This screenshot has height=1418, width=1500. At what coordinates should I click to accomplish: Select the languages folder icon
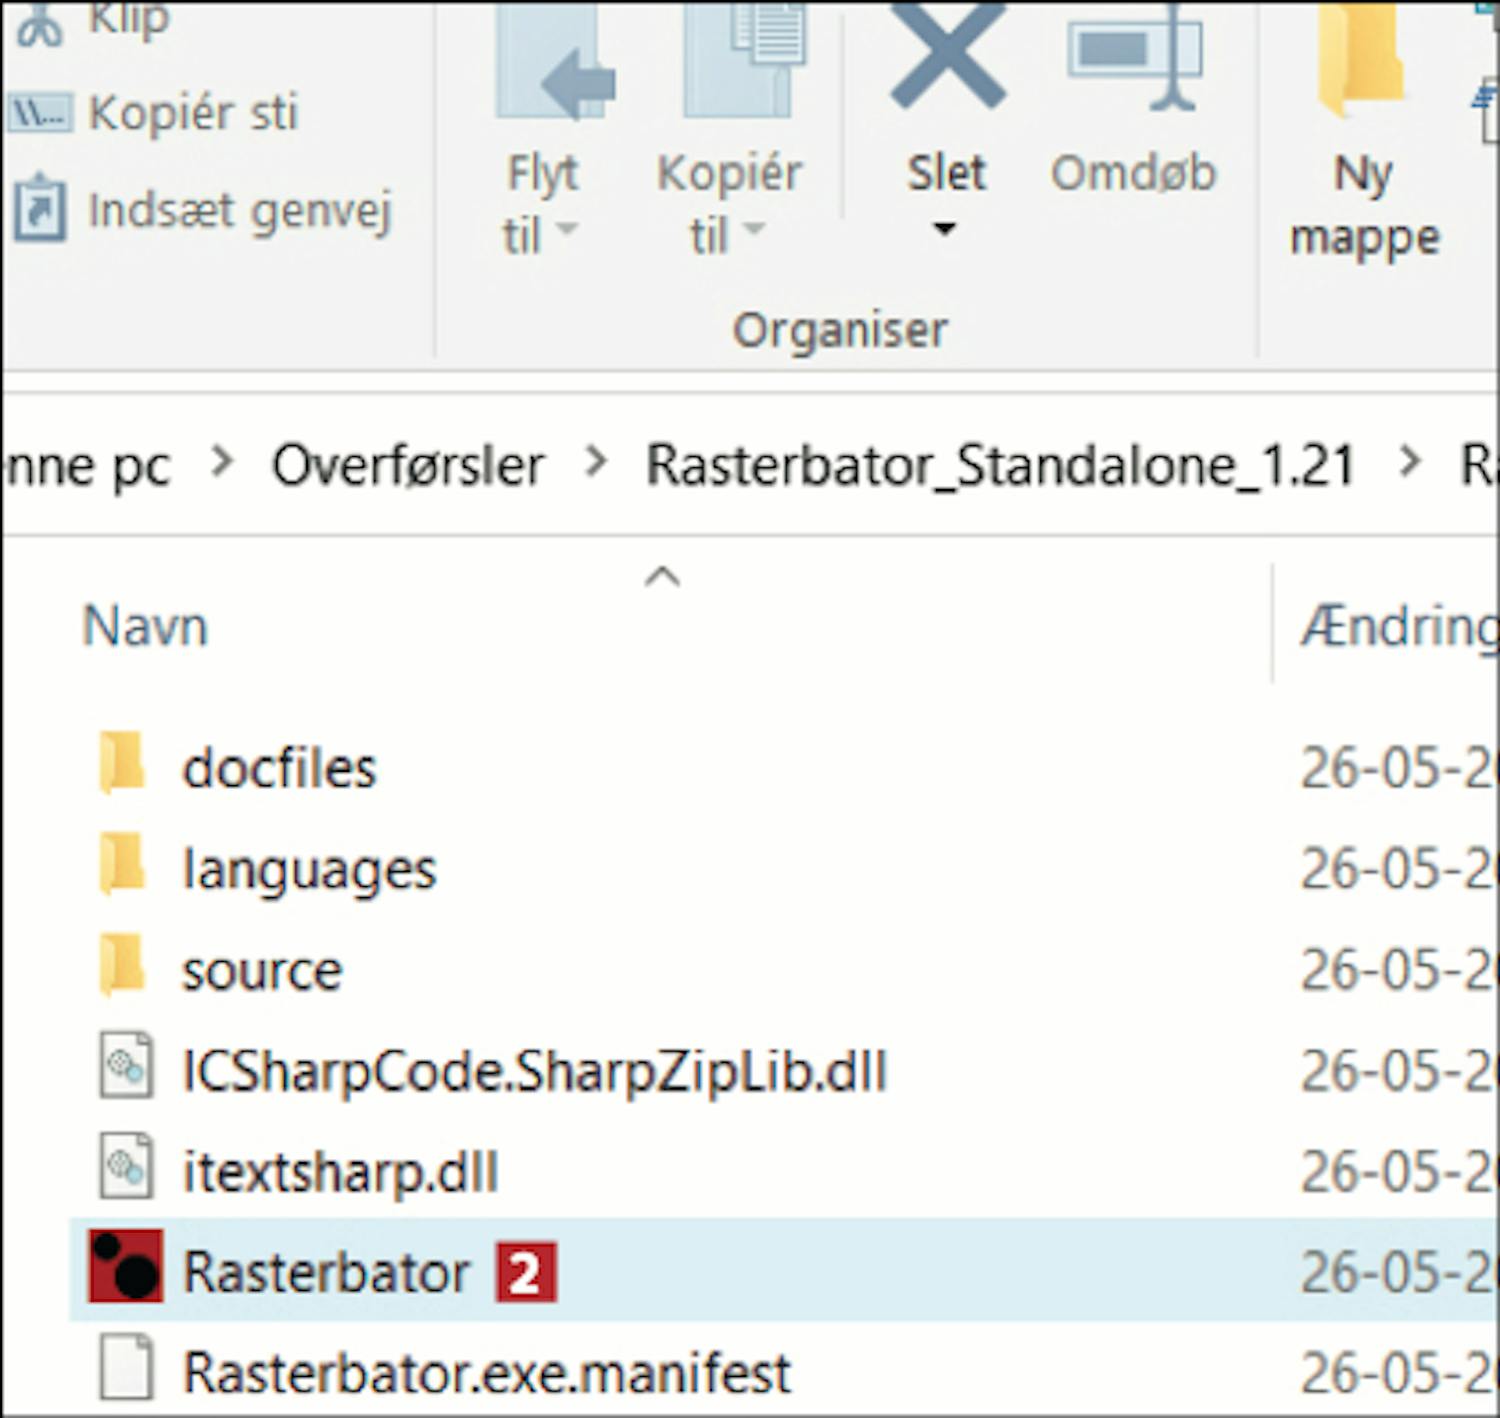[123, 866]
